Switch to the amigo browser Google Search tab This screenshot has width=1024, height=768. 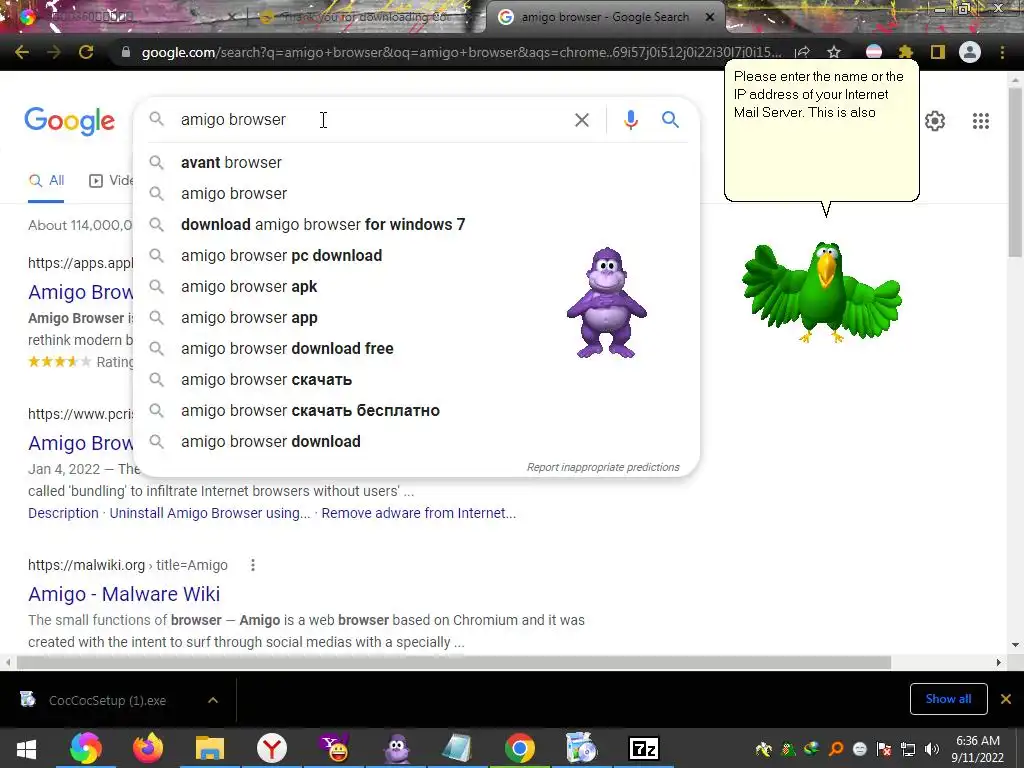point(605,17)
